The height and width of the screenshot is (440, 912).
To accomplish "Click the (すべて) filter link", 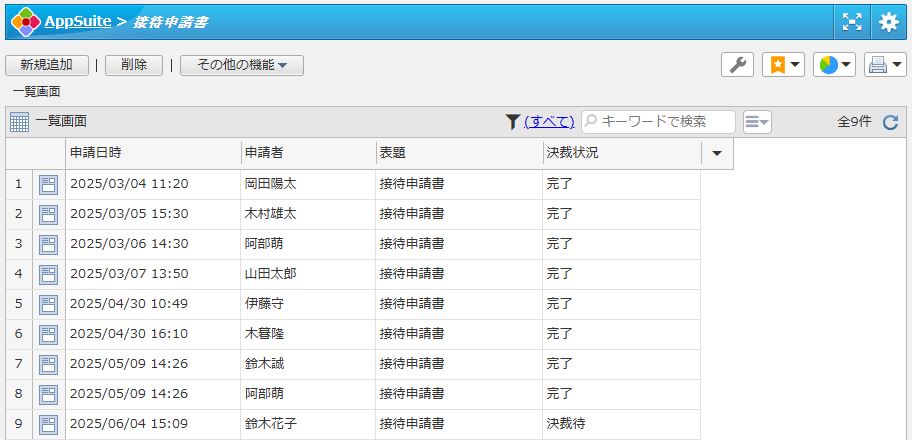I will click(549, 122).
